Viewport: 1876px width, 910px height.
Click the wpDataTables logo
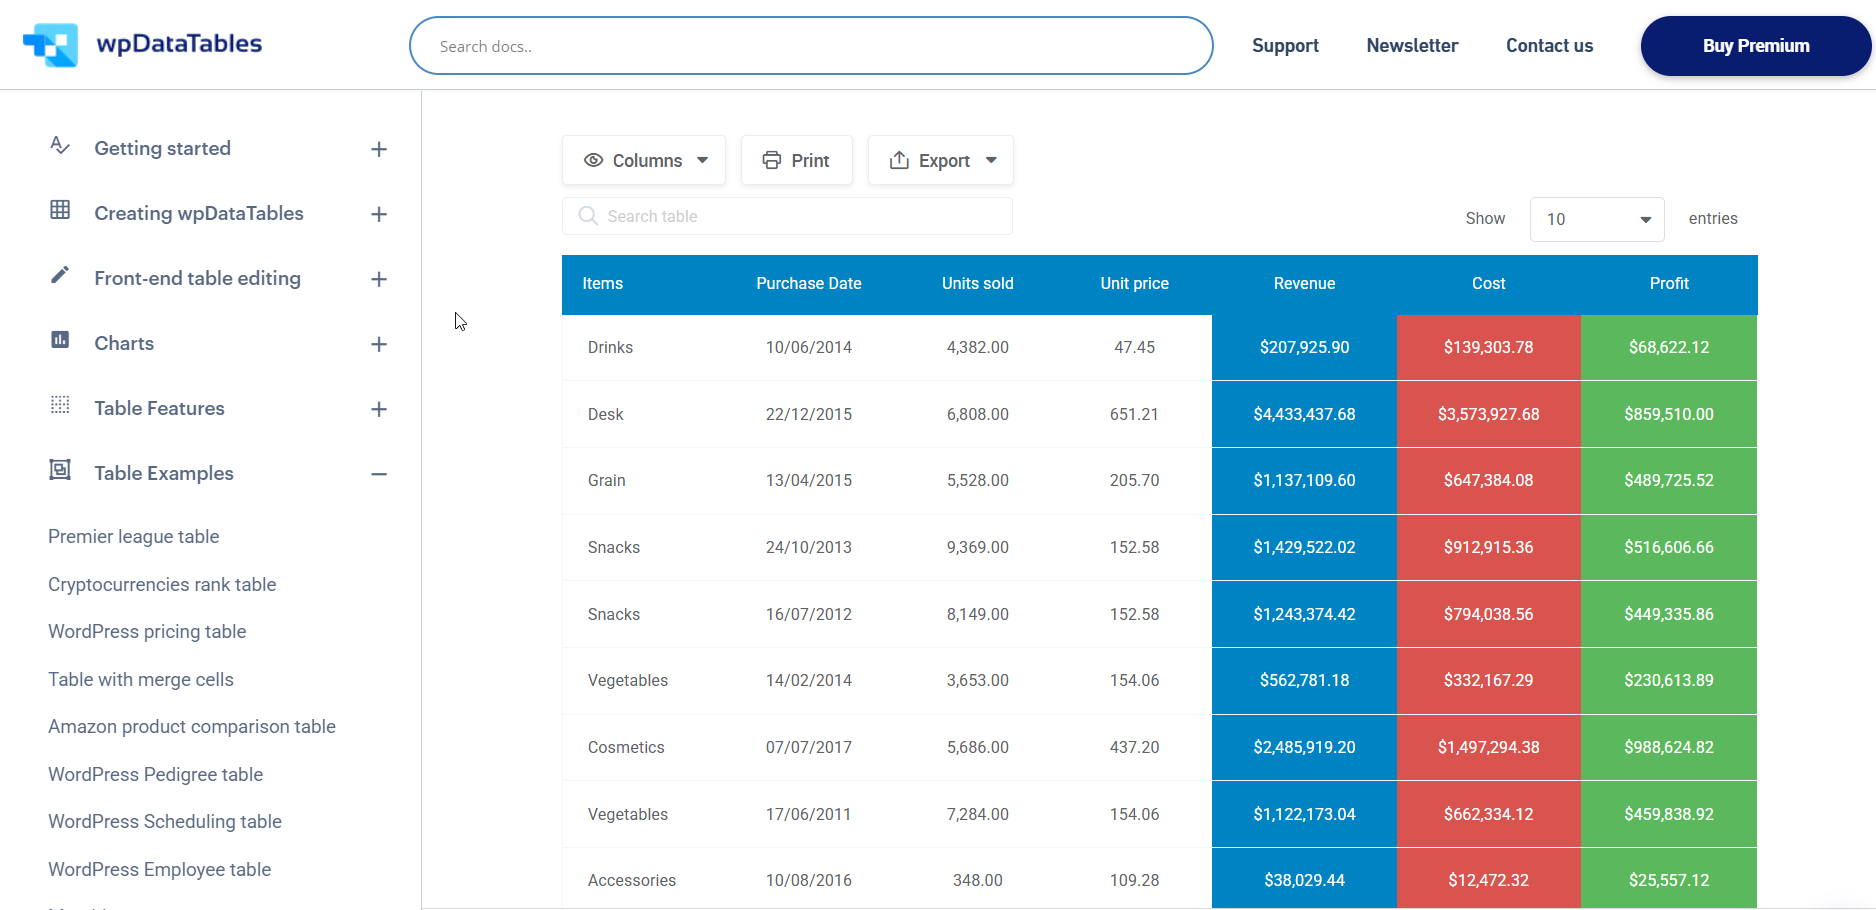coord(143,45)
